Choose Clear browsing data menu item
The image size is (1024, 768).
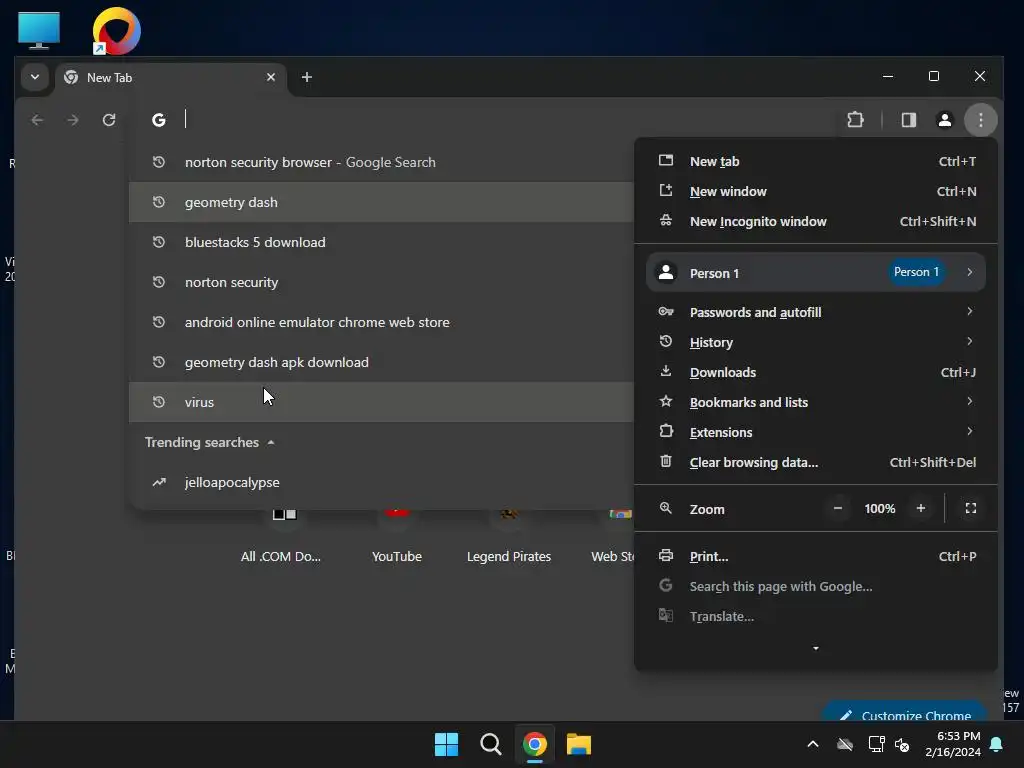(x=816, y=462)
